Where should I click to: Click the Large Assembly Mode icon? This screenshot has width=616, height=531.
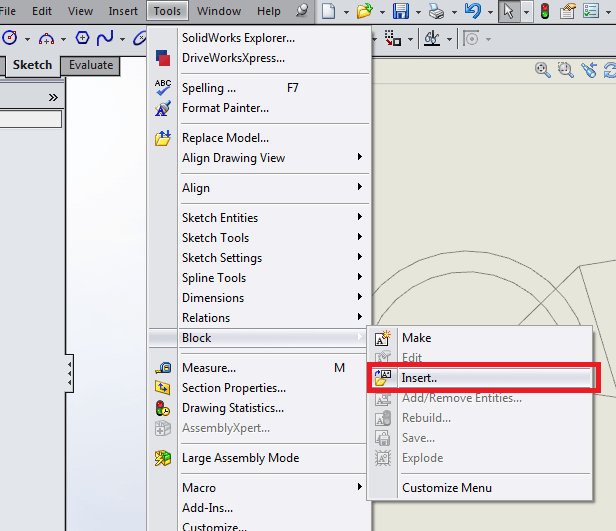(163, 458)
